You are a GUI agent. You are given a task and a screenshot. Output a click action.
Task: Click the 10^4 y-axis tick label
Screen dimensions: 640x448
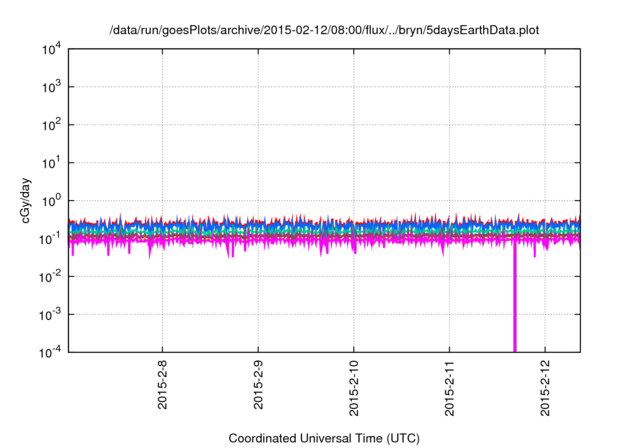pyautogui.click(x=51, y=49)
